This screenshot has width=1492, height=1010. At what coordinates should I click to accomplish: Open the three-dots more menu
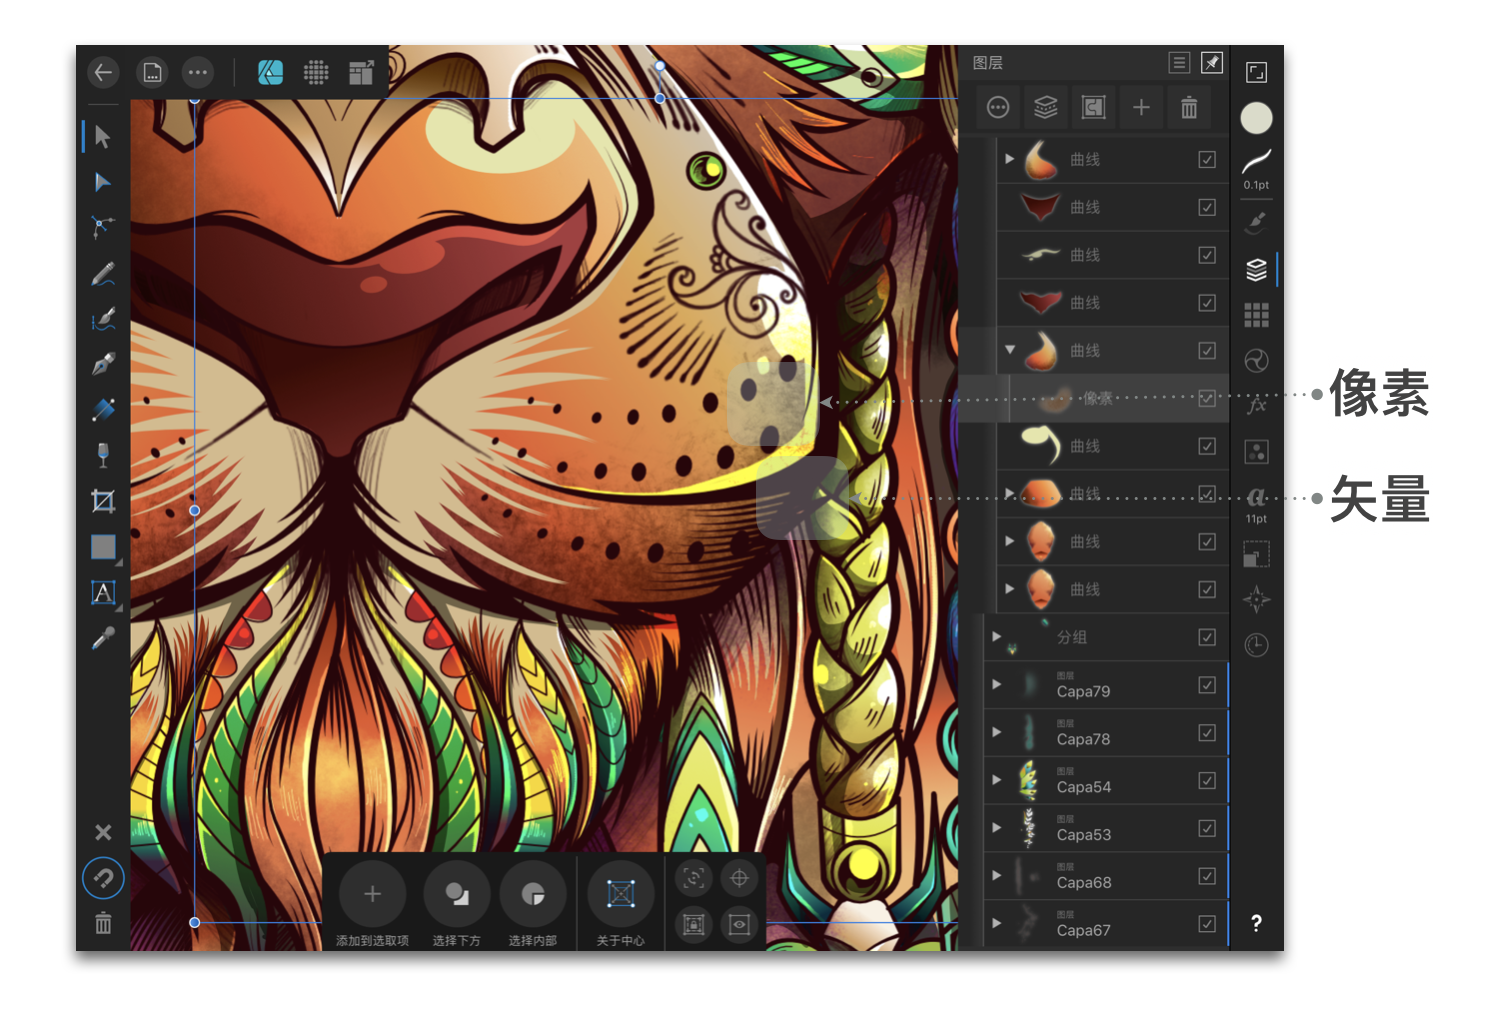point(198,72)
